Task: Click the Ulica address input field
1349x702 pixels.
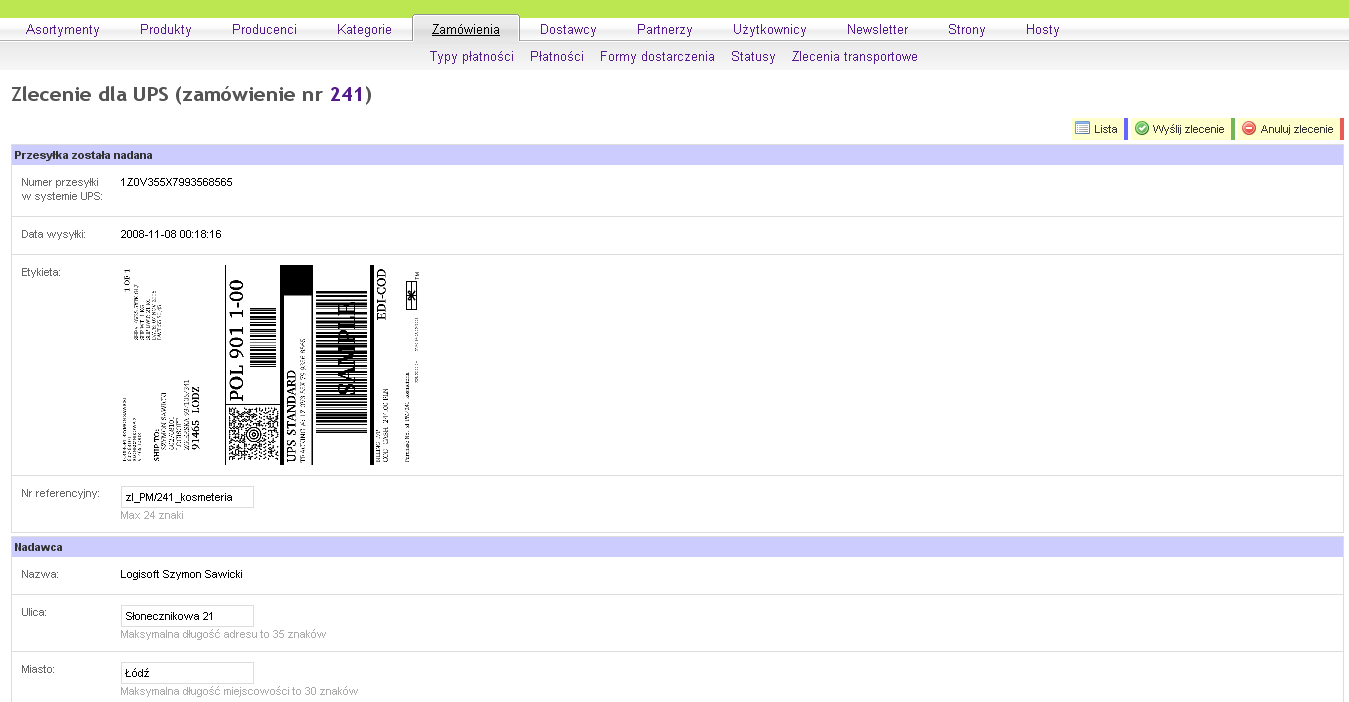Action: [x=187, y=616]
